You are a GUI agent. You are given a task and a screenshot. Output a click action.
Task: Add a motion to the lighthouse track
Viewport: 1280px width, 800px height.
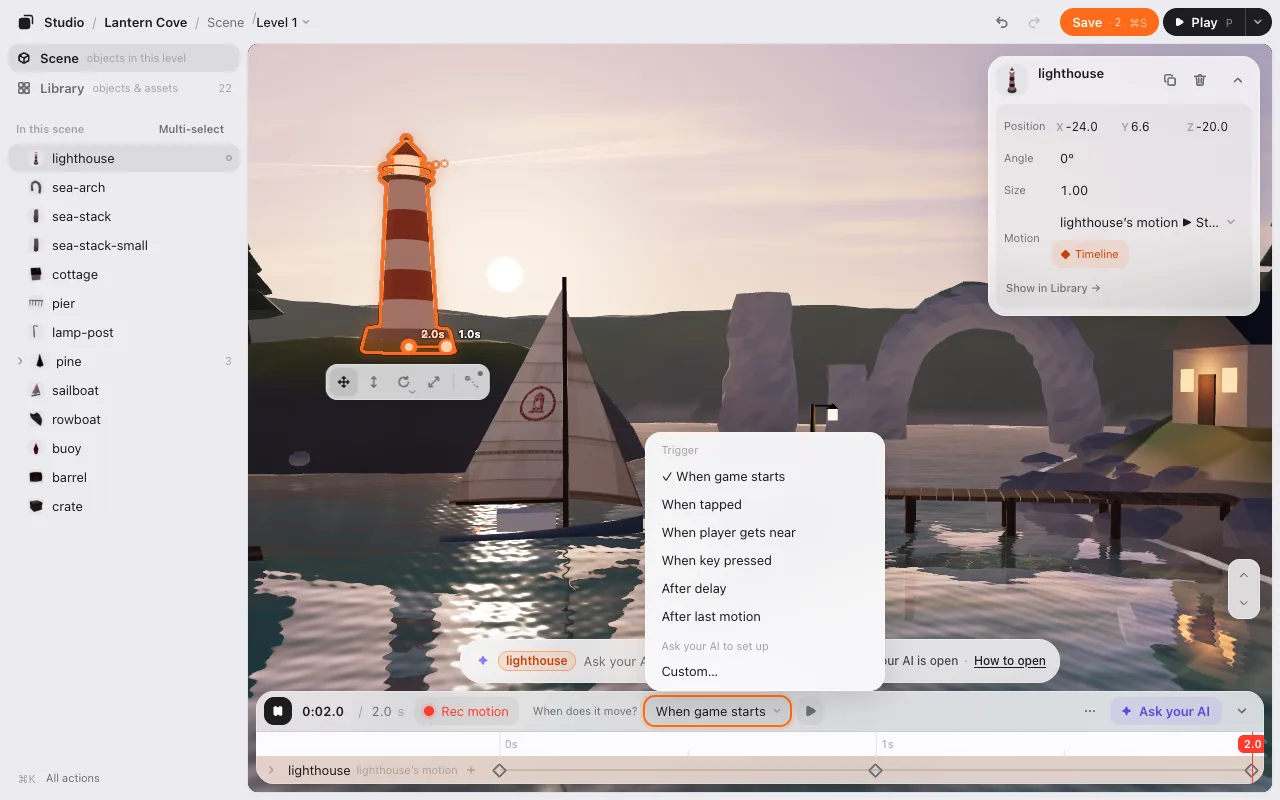[x=471, y=770]
